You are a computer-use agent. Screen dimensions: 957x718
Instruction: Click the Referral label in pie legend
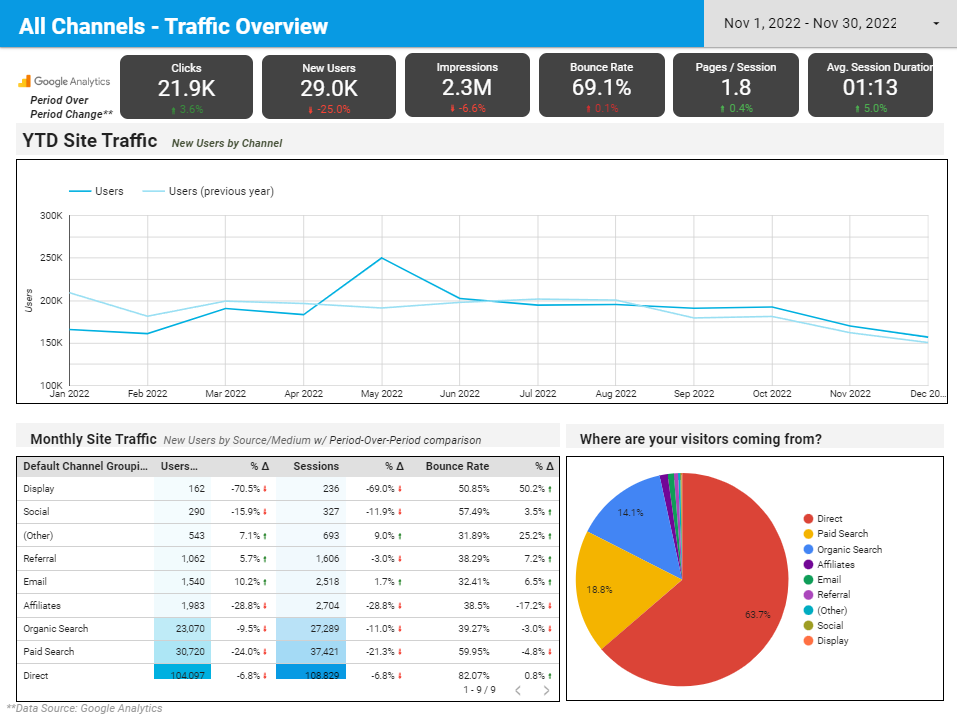834,595
